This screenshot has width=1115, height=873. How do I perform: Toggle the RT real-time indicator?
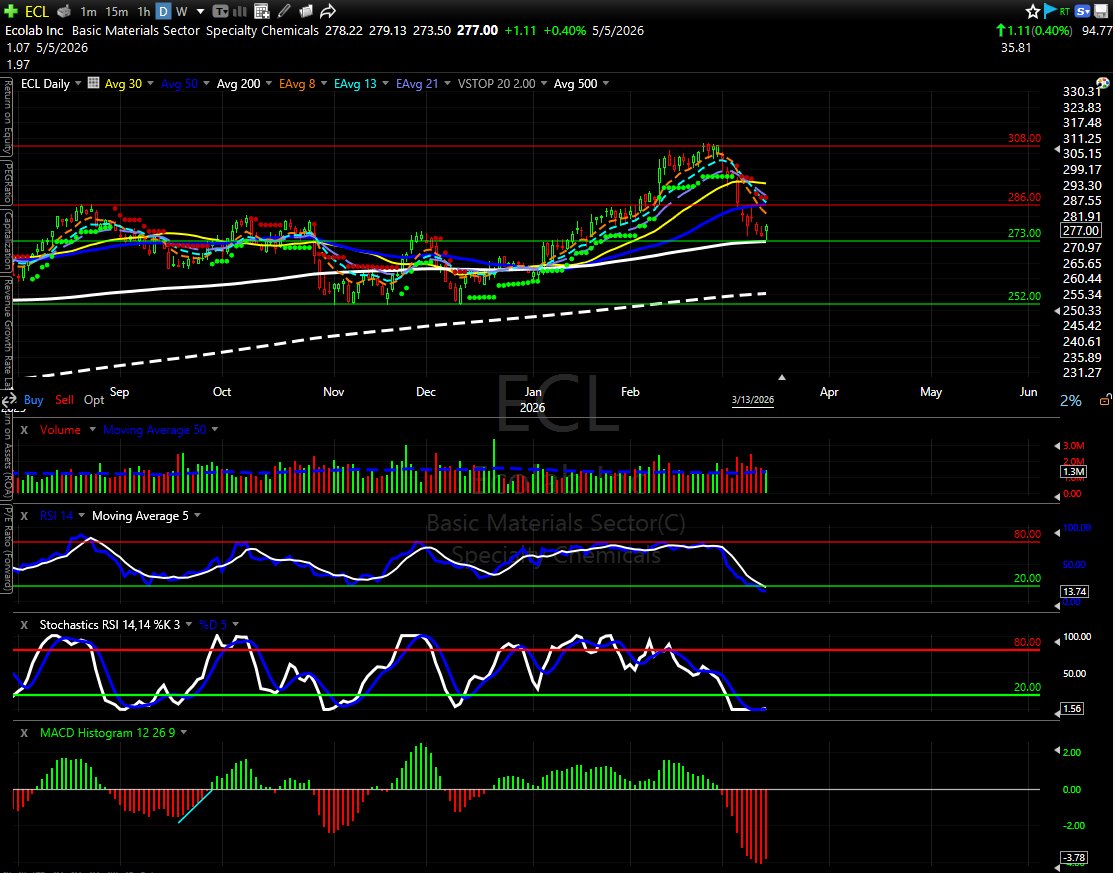click(x=1065, y=11)
